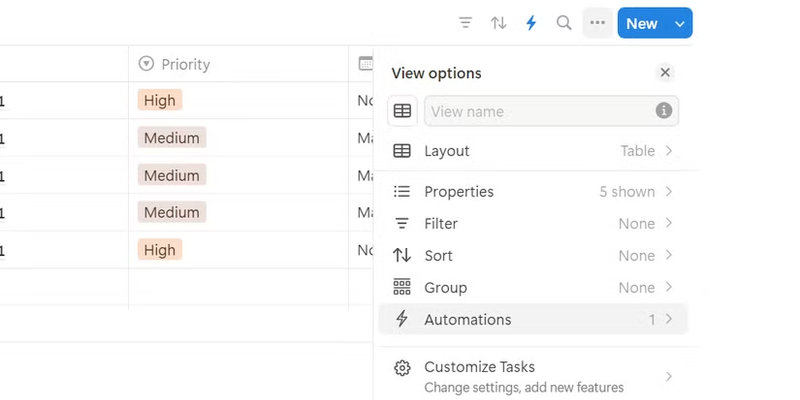Click the info icon in View name field

[663, 111]
